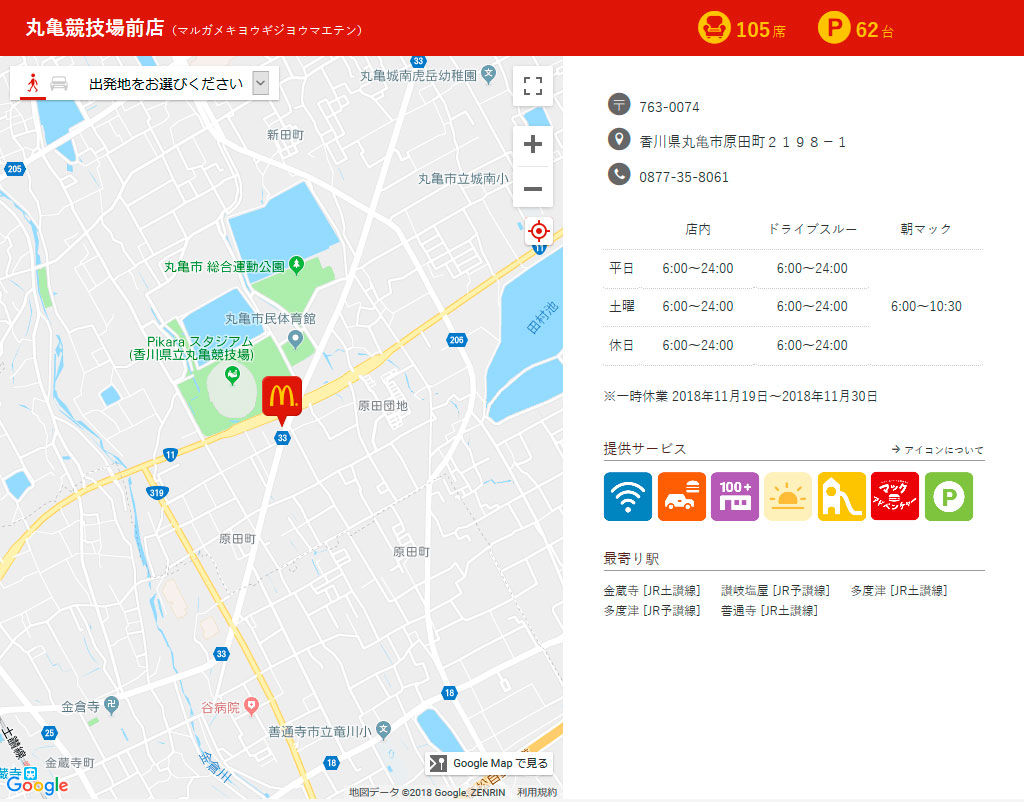This screenshot has width=1024, height=802.
Task: Click the 朝マック column header
Action: tap(925, 229)
